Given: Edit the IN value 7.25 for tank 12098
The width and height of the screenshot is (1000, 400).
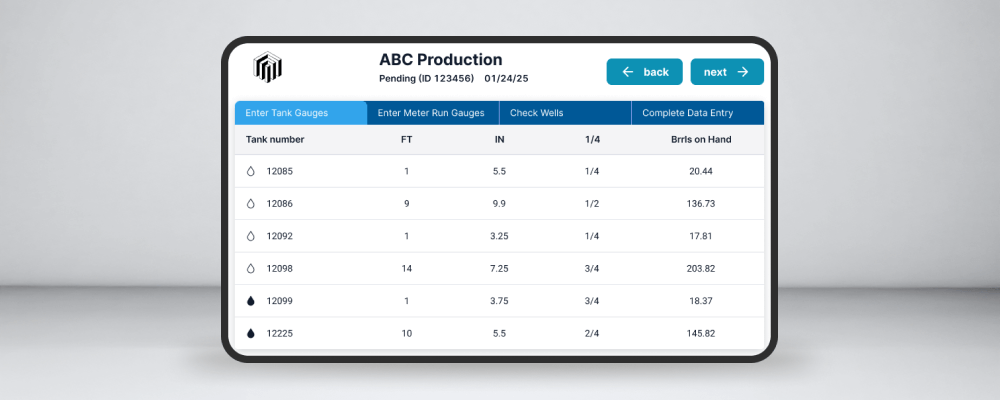Looking at the screenshot, I should coord(500,269).
